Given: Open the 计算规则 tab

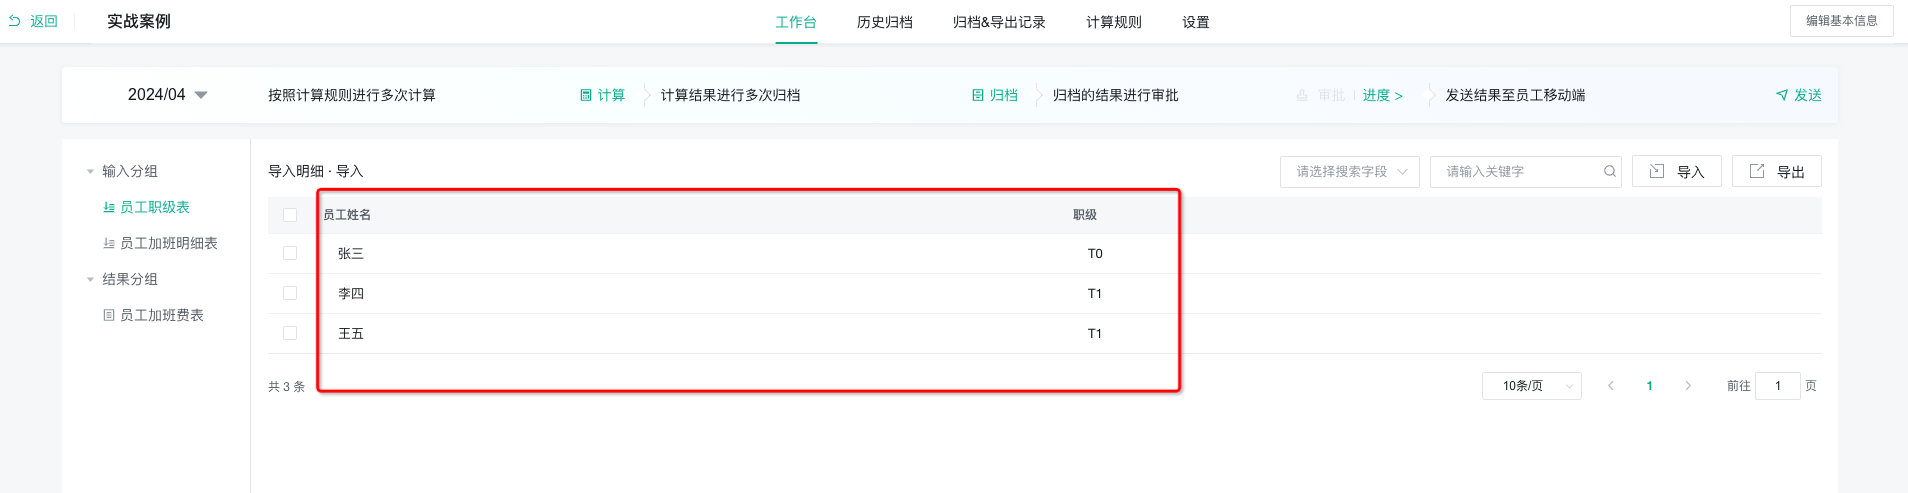Looking at the screenshot, I should 1113,22.
